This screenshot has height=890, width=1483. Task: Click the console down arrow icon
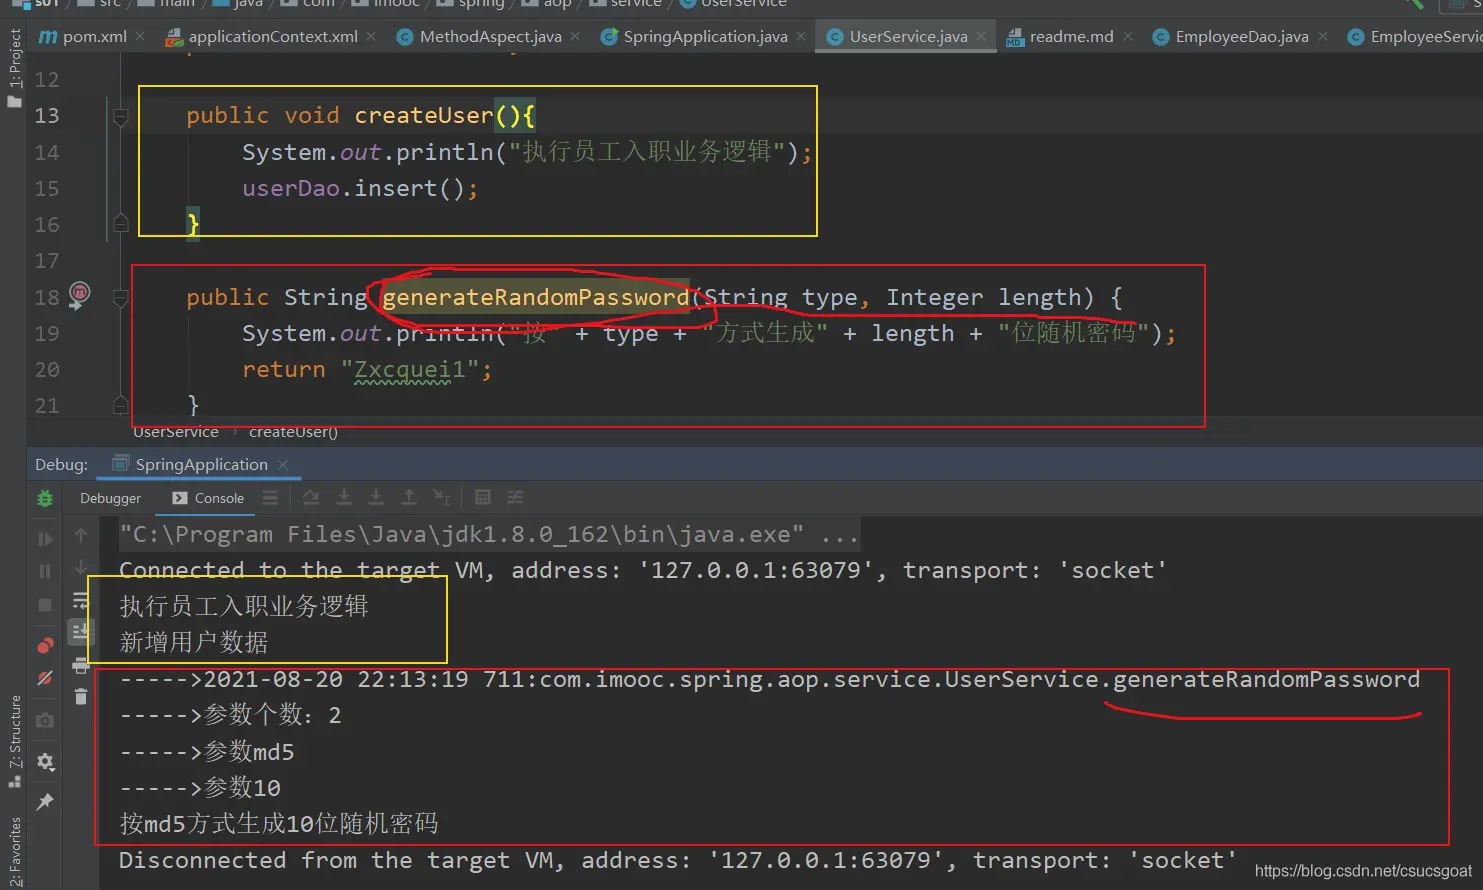tap(81, 568)
